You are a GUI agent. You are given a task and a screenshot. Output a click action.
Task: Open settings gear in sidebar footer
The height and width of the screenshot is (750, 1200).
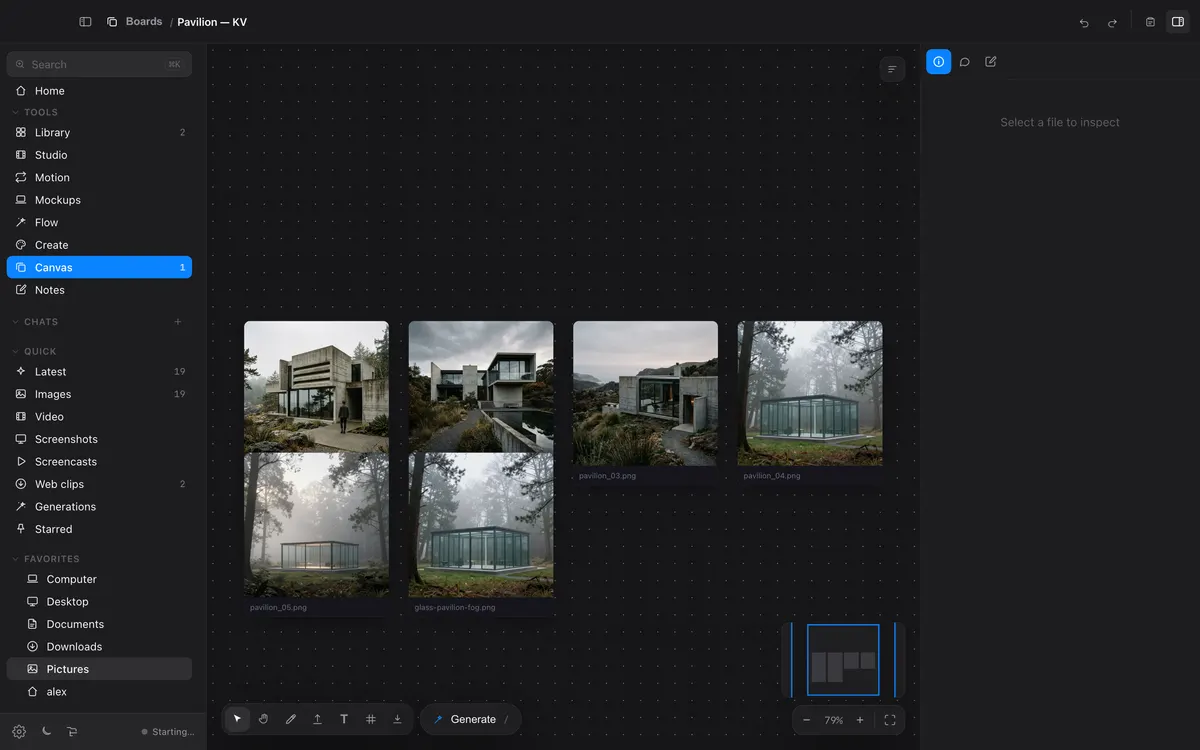19,731
